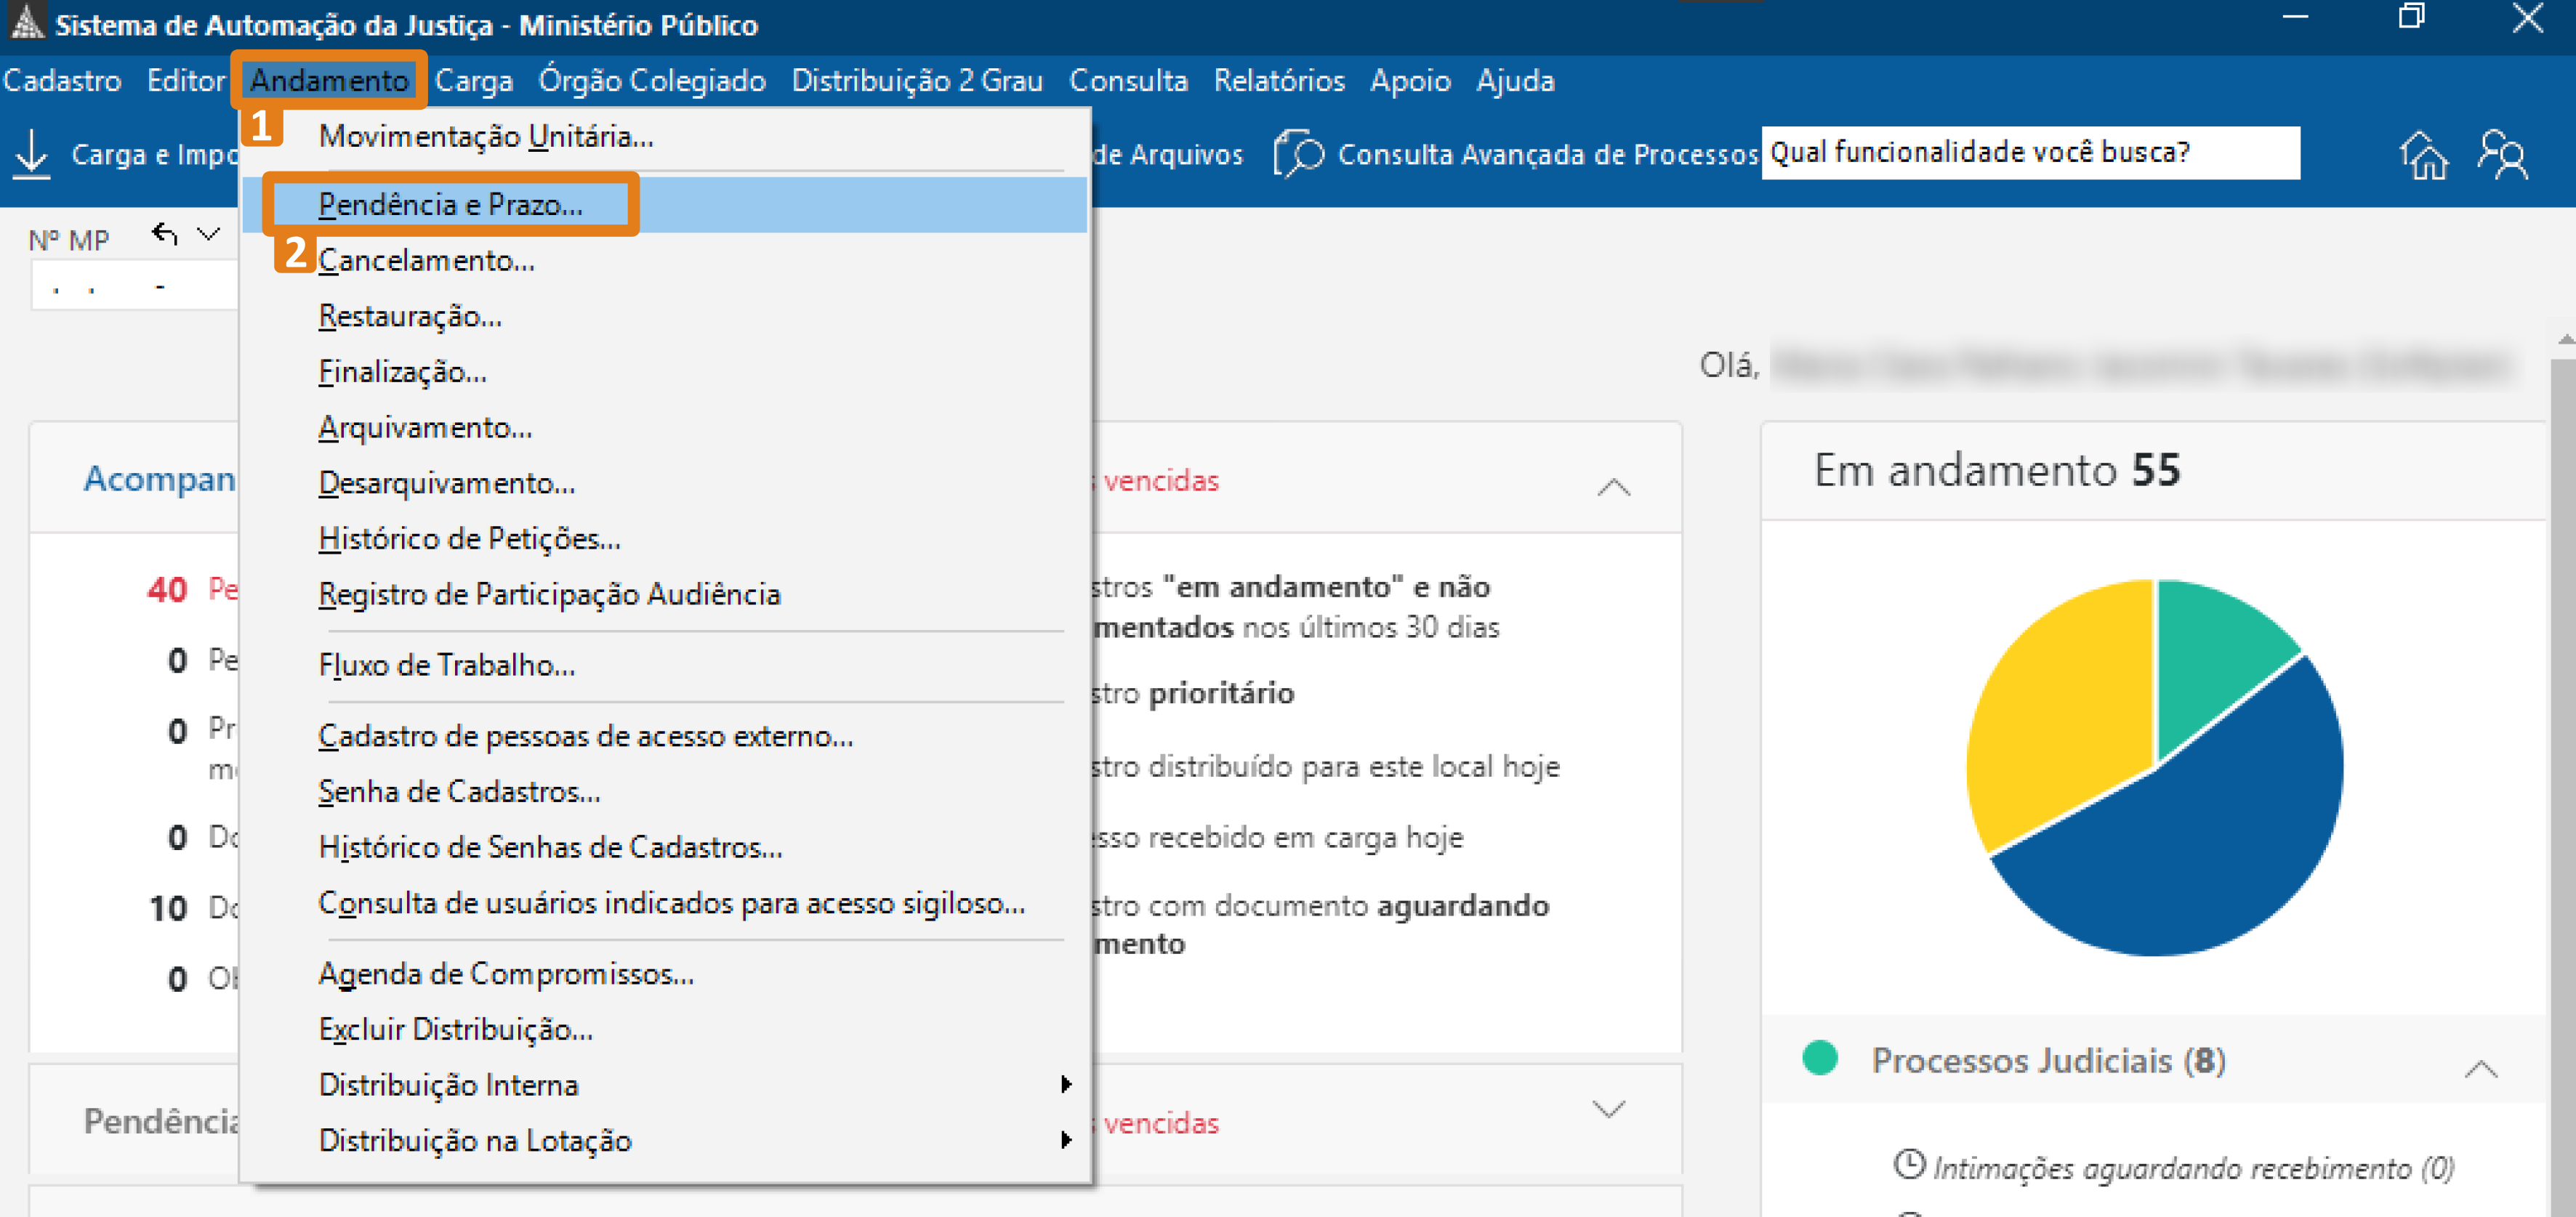Open the Relatórios menu
The image size is (2576, 1217).
(x=1279, y=80)
